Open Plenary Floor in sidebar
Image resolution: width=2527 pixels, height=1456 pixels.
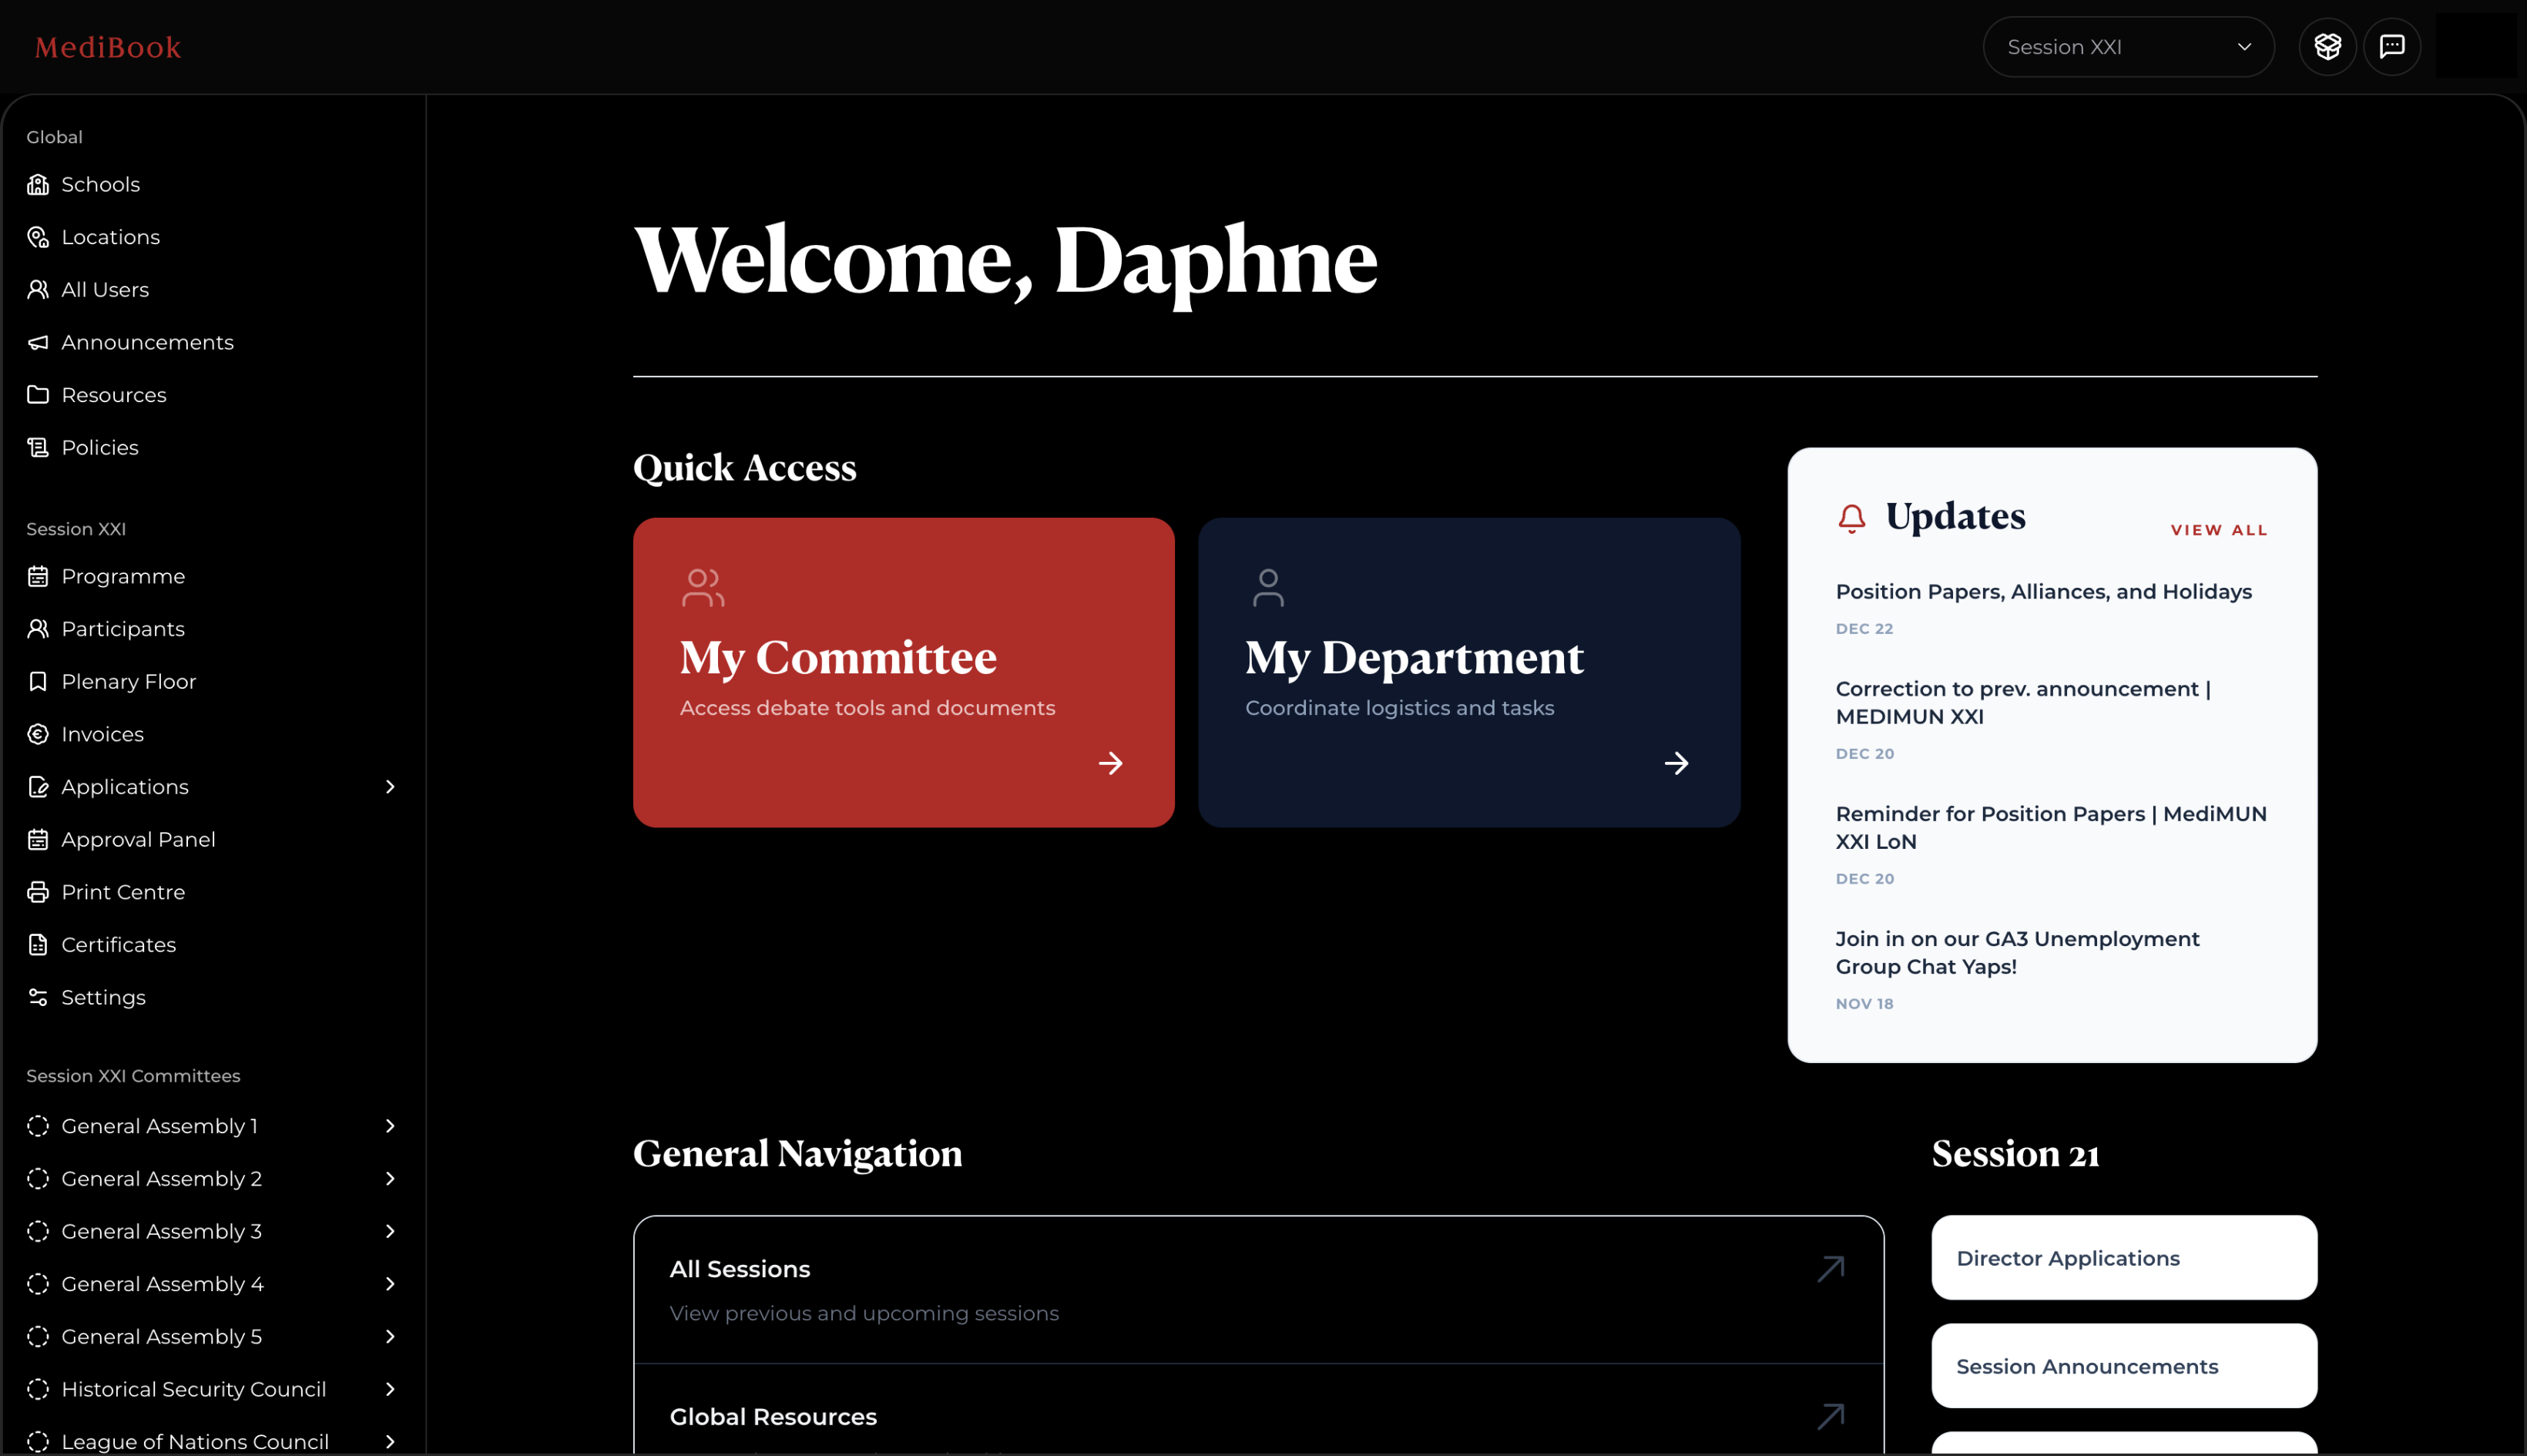coord(128,682)
